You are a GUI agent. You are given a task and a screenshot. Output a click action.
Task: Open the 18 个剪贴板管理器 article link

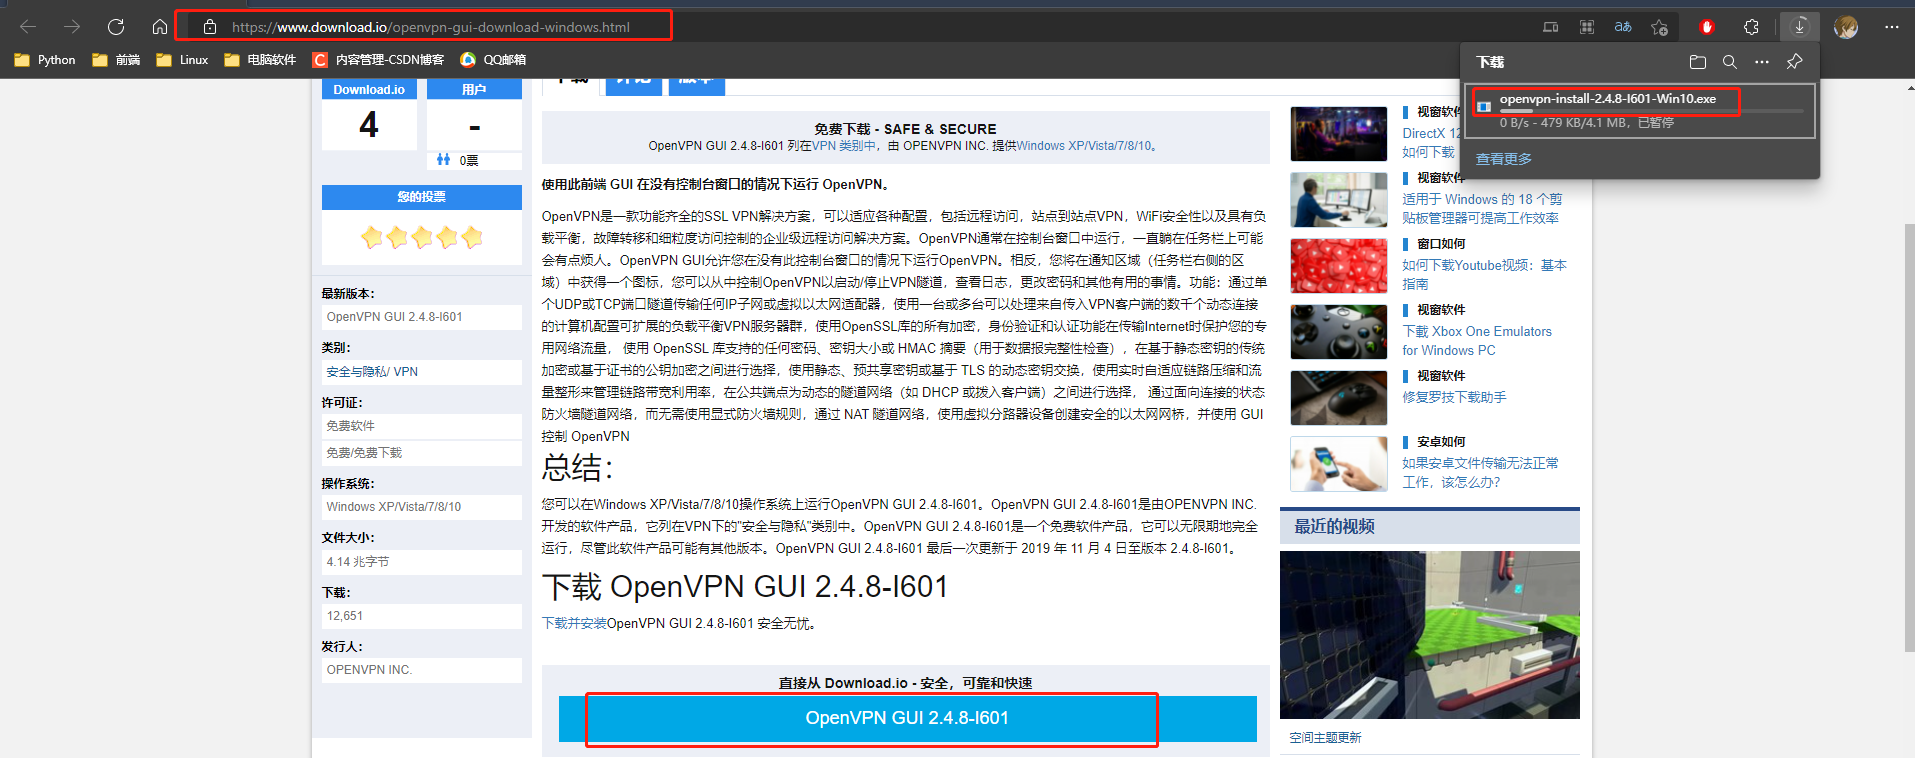coord(1481,209)
